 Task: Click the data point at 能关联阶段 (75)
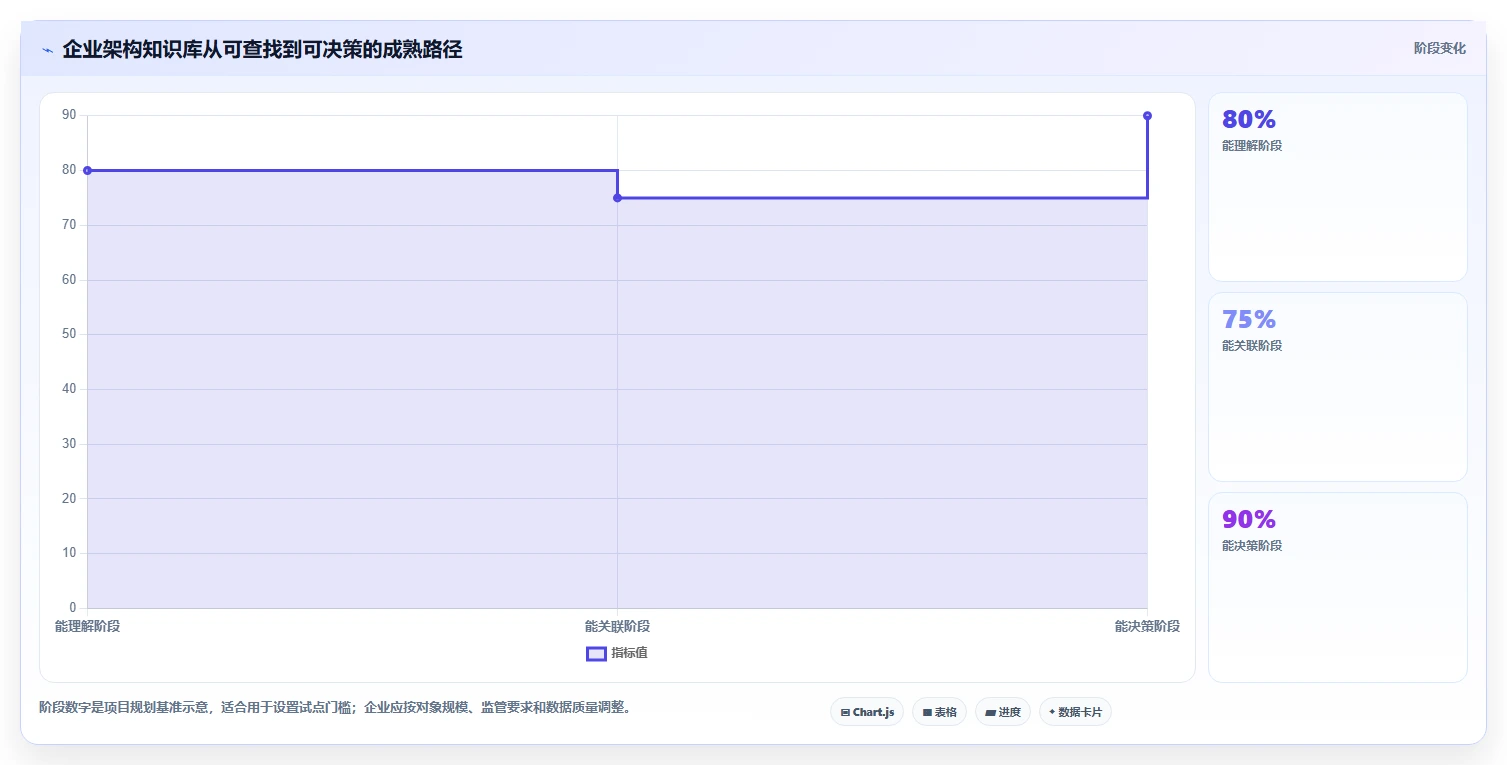coord(617,198)
